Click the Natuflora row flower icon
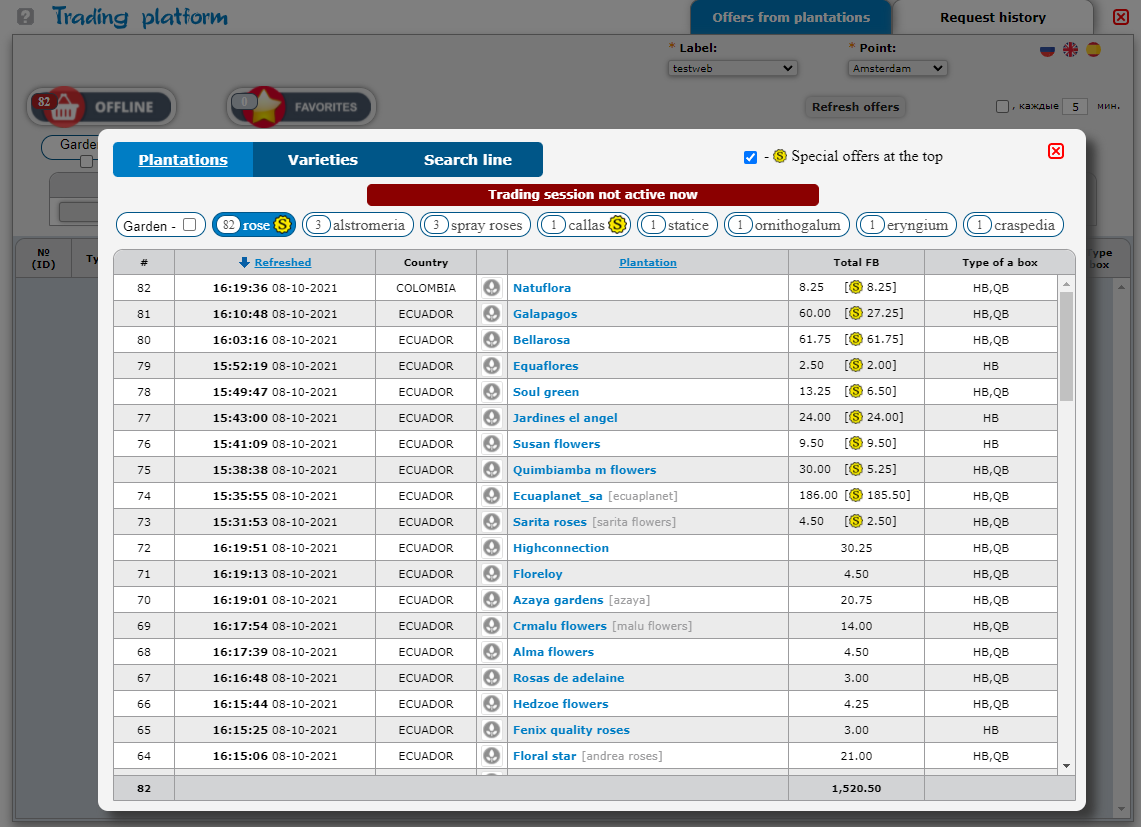Viewport: 1141px width, 827px height. click(491, 288)
